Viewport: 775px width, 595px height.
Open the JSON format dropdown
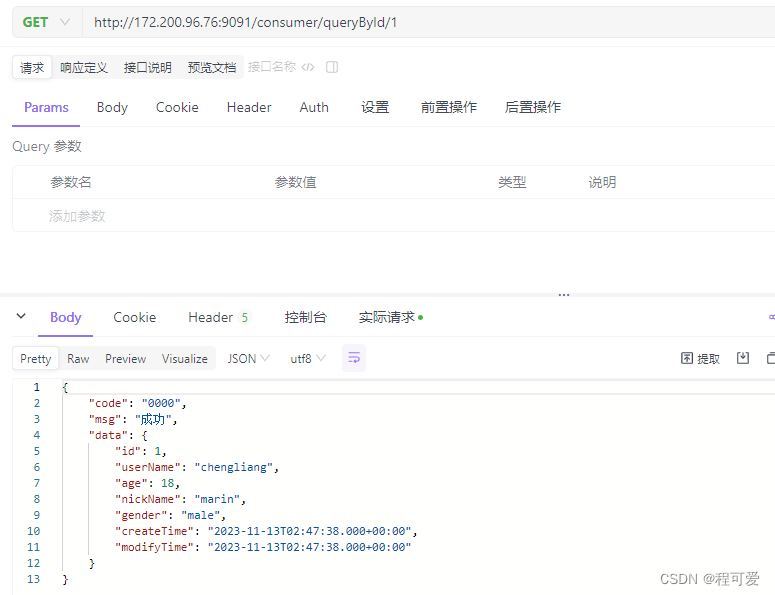point(248,358)
